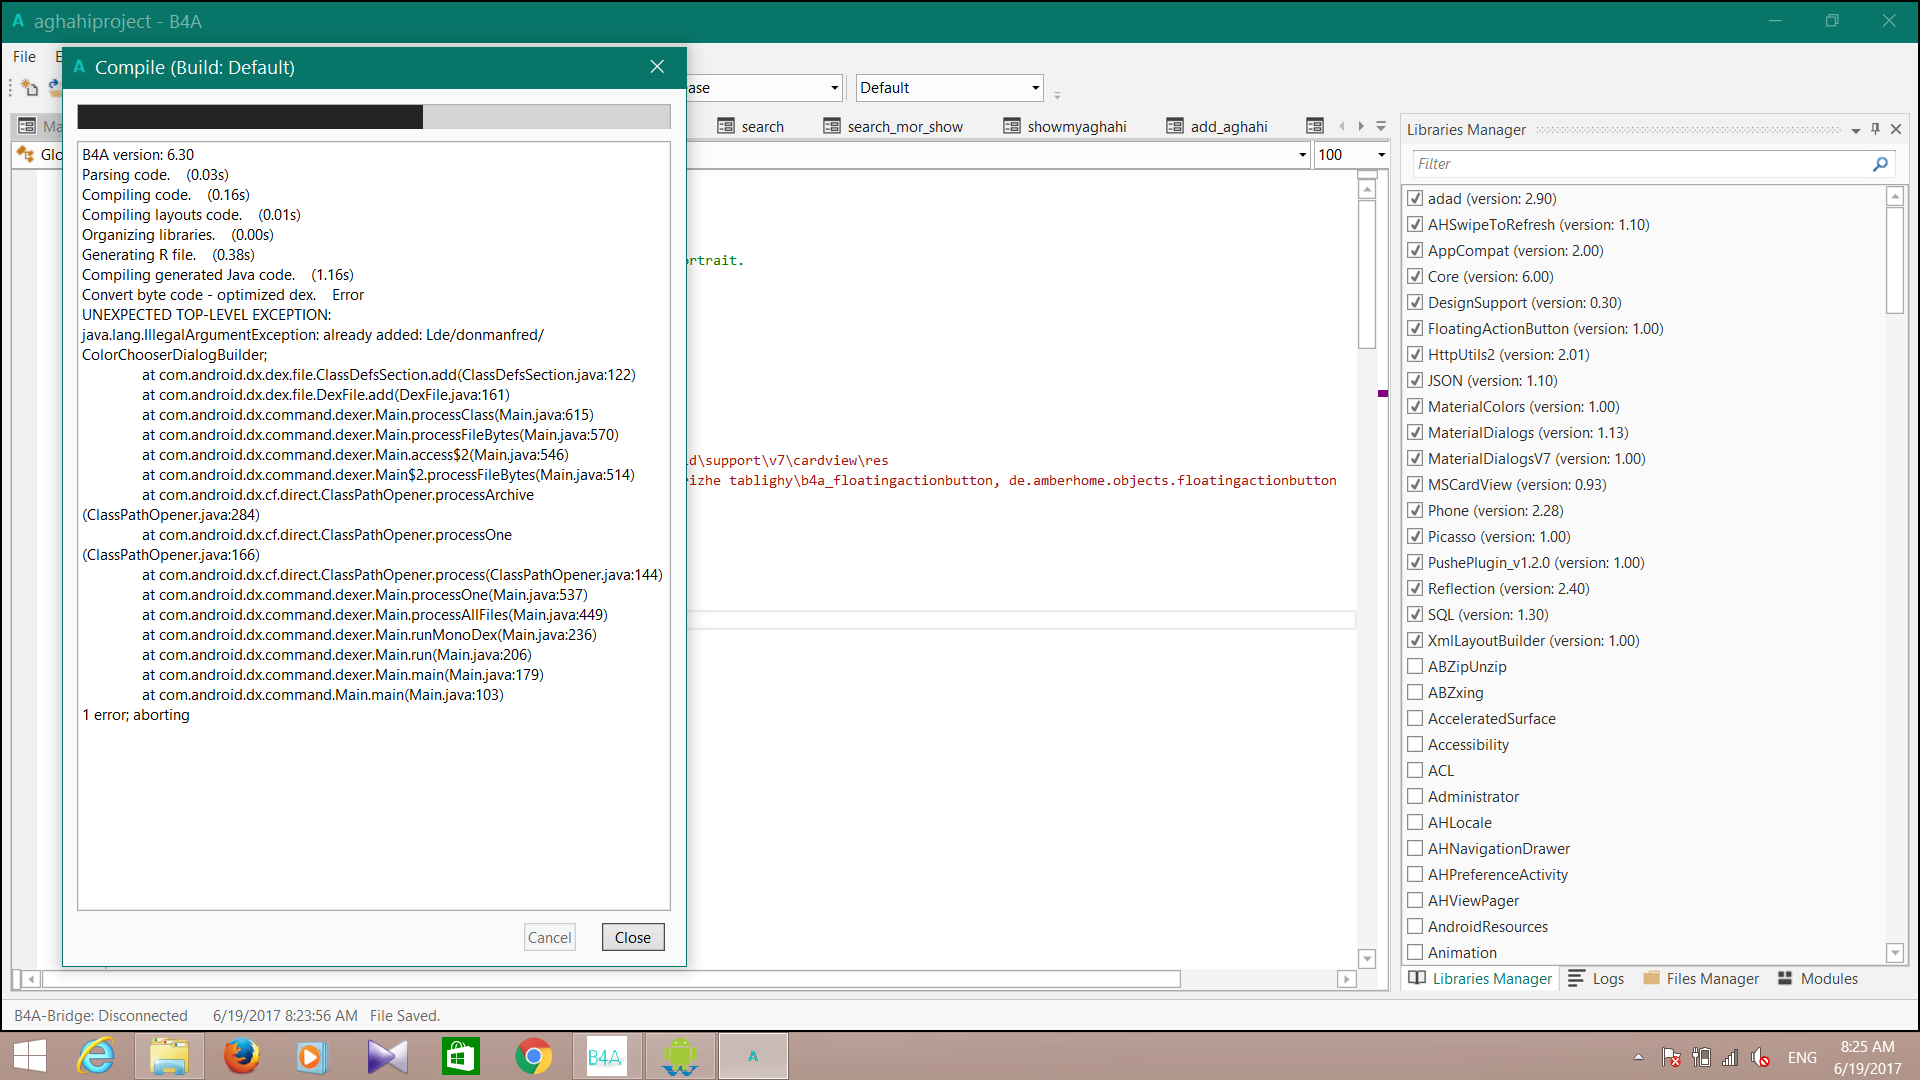Screen dimensions: 1920x1080
Task: Pin the Libraries Manager panel
Action: 1875,129
